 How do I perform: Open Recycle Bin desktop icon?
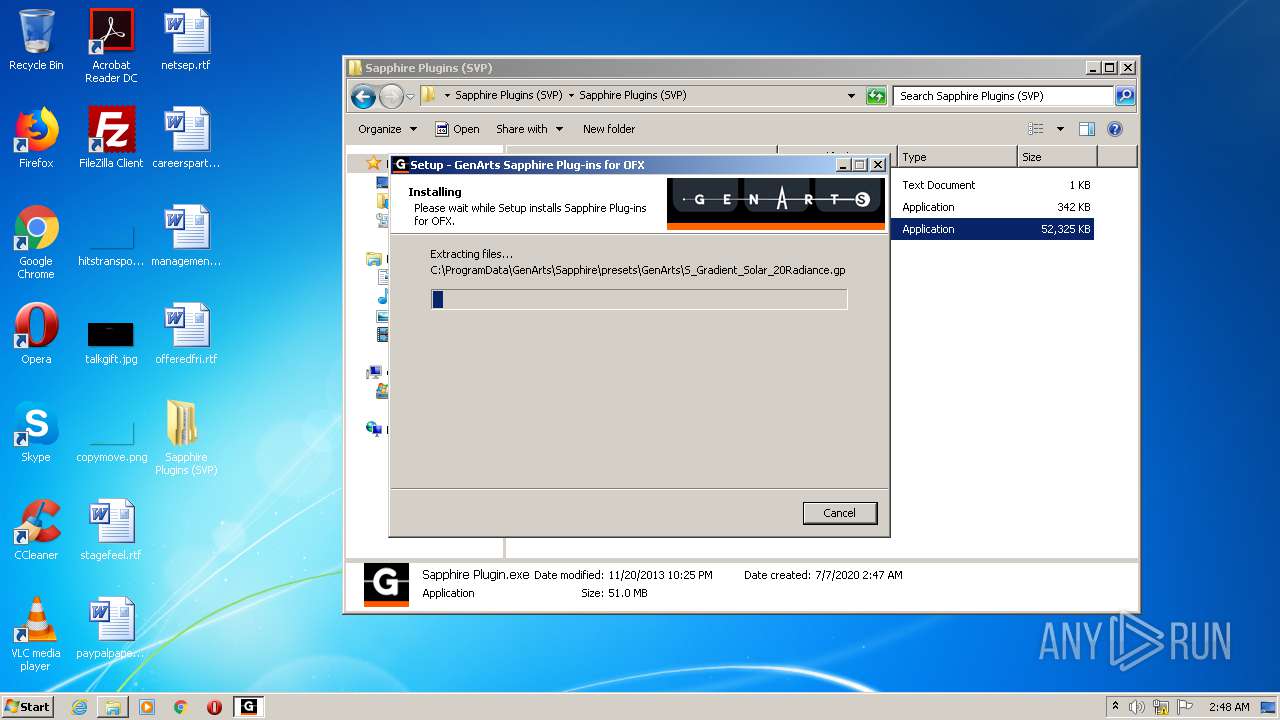click(36, 40)
